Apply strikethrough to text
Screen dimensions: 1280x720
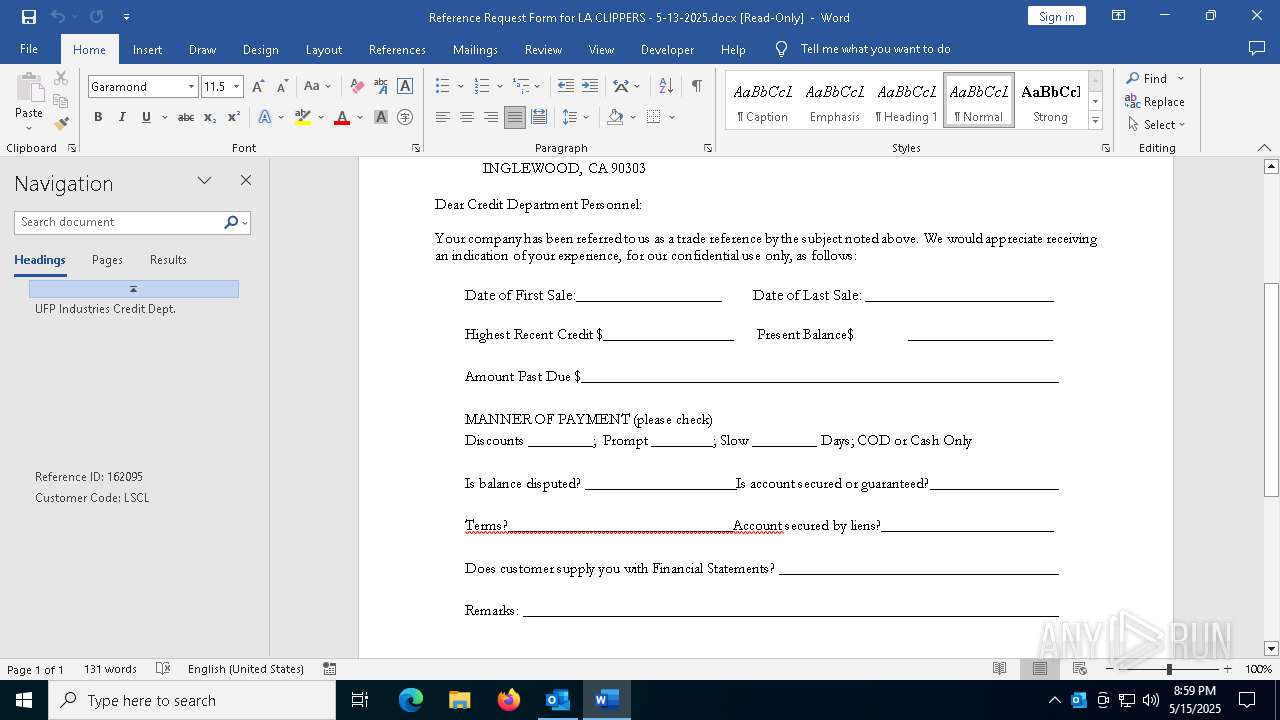click(186, 117)
